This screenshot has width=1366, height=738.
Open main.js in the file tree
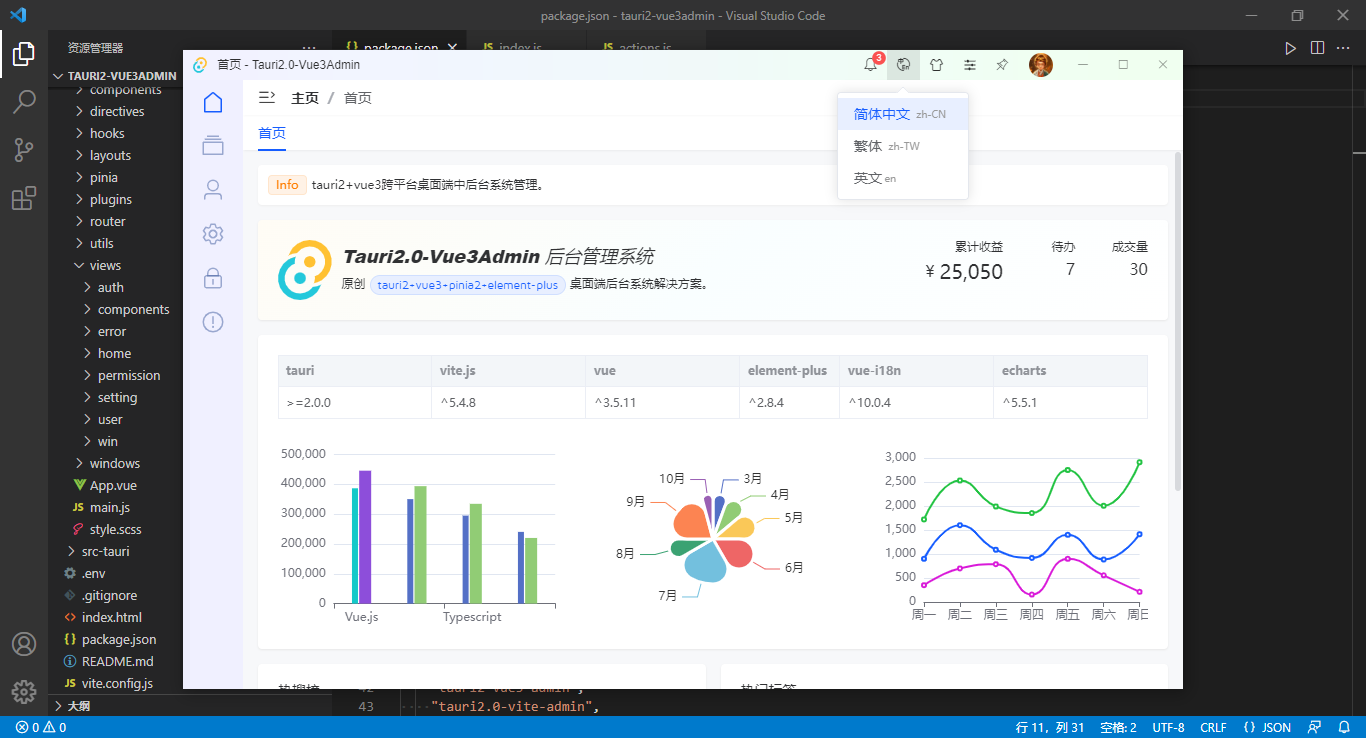click(x=110, y=507)
